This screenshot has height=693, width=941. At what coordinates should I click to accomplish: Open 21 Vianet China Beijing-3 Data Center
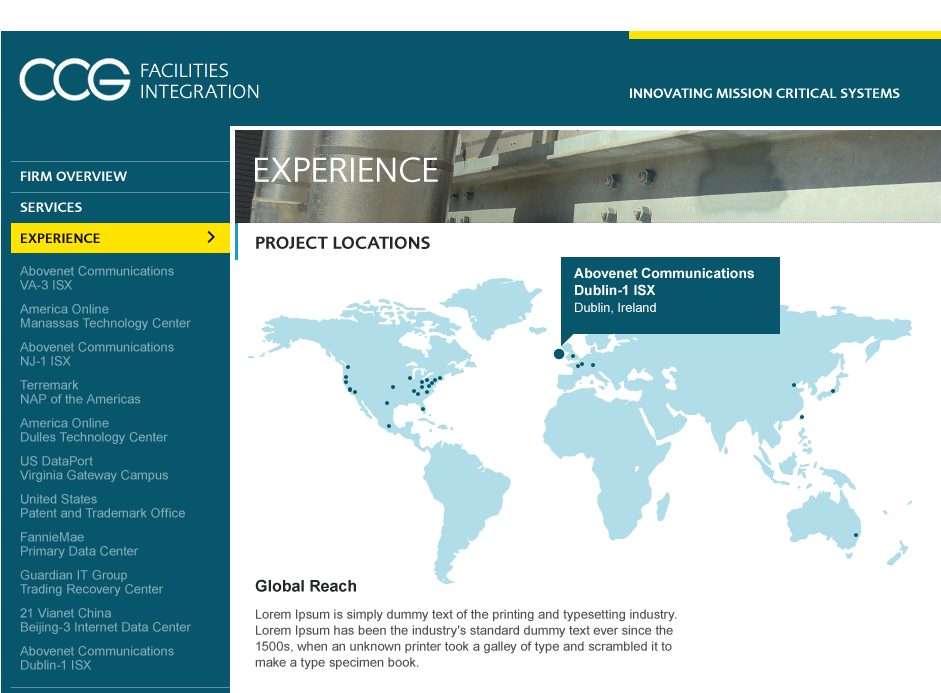coord(105,620)
